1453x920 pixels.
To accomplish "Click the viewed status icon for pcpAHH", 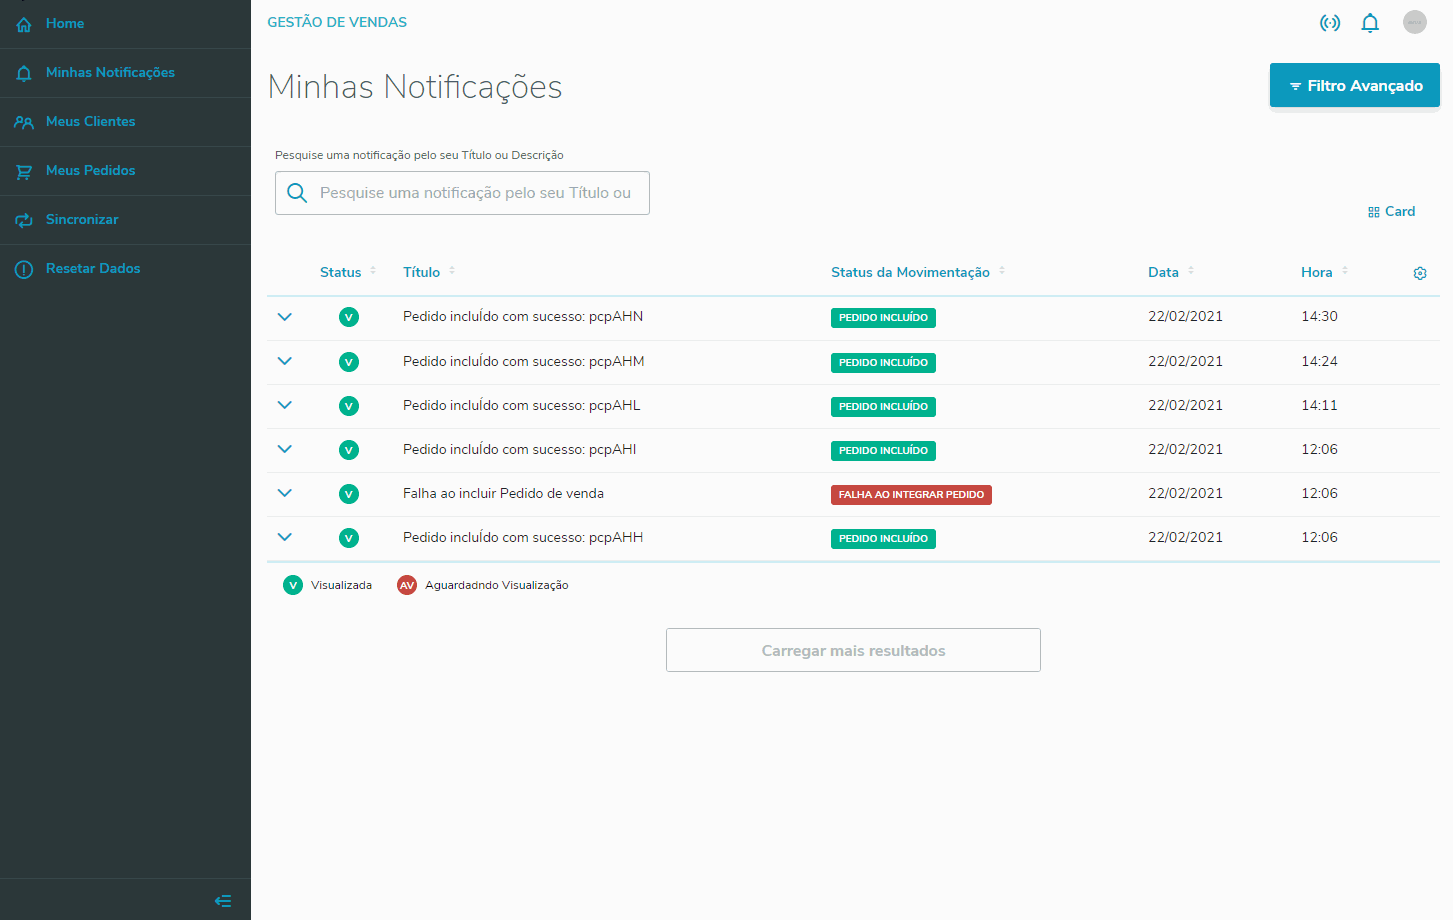I will [x=349, y=538].
